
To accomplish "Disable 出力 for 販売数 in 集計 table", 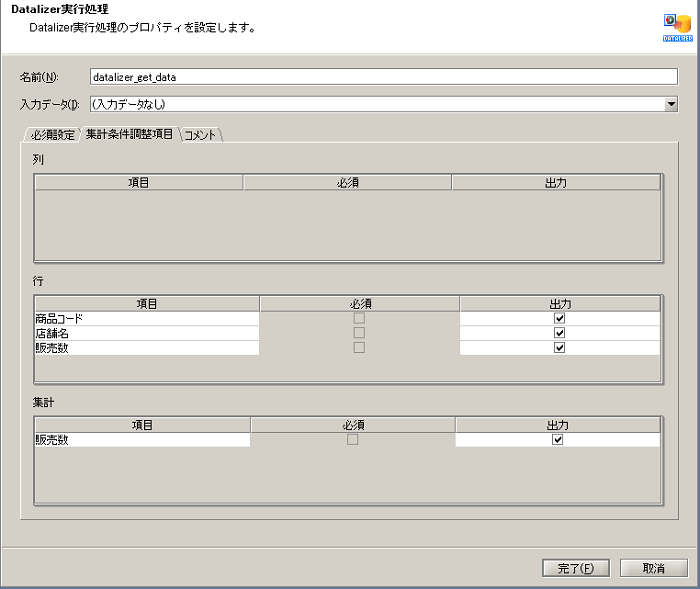I will (557, 440).
